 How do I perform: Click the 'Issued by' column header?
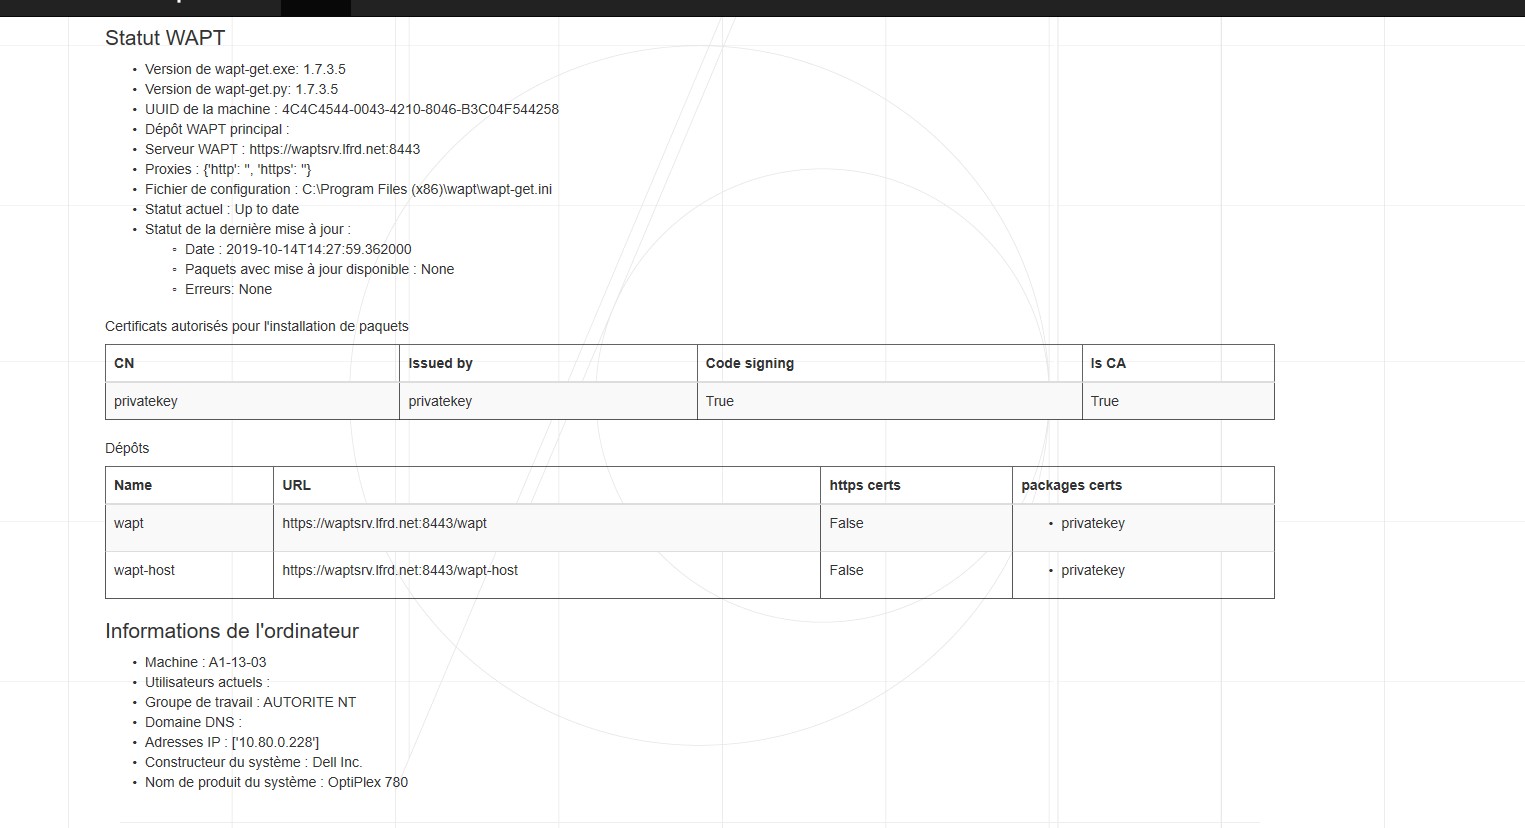(x=440, y=363)
